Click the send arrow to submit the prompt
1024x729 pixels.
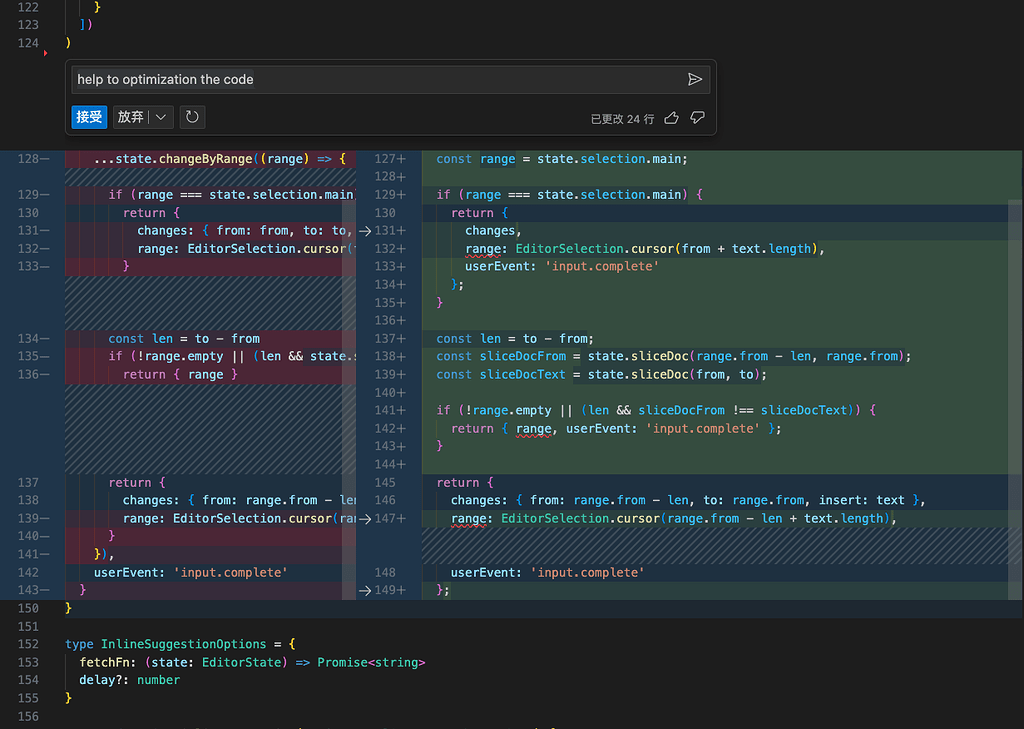pos(696,79)
